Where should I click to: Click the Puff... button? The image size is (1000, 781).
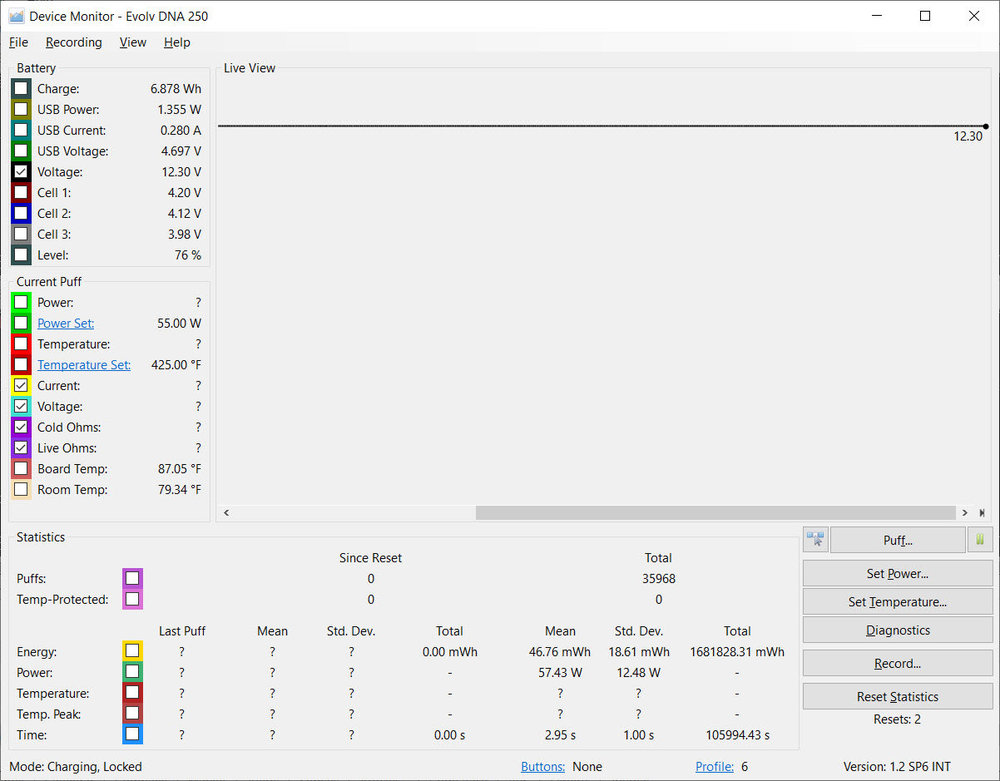(897, 540)
